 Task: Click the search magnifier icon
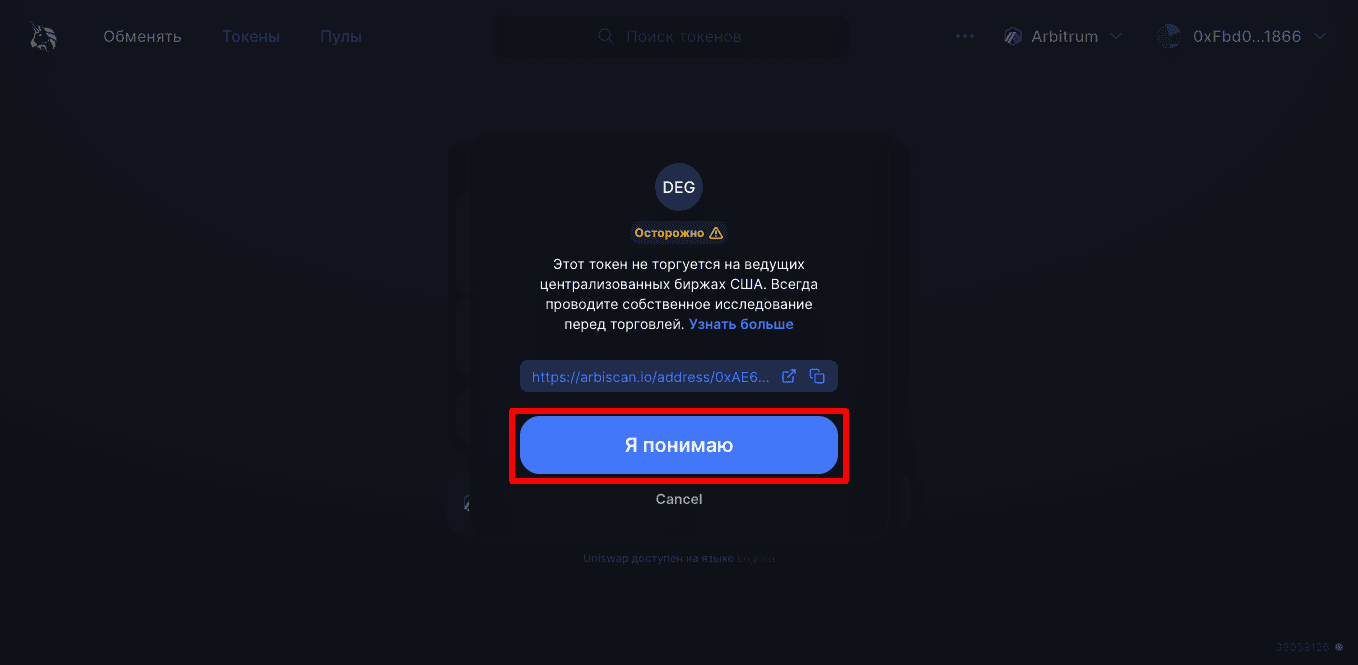click(606, 37)
